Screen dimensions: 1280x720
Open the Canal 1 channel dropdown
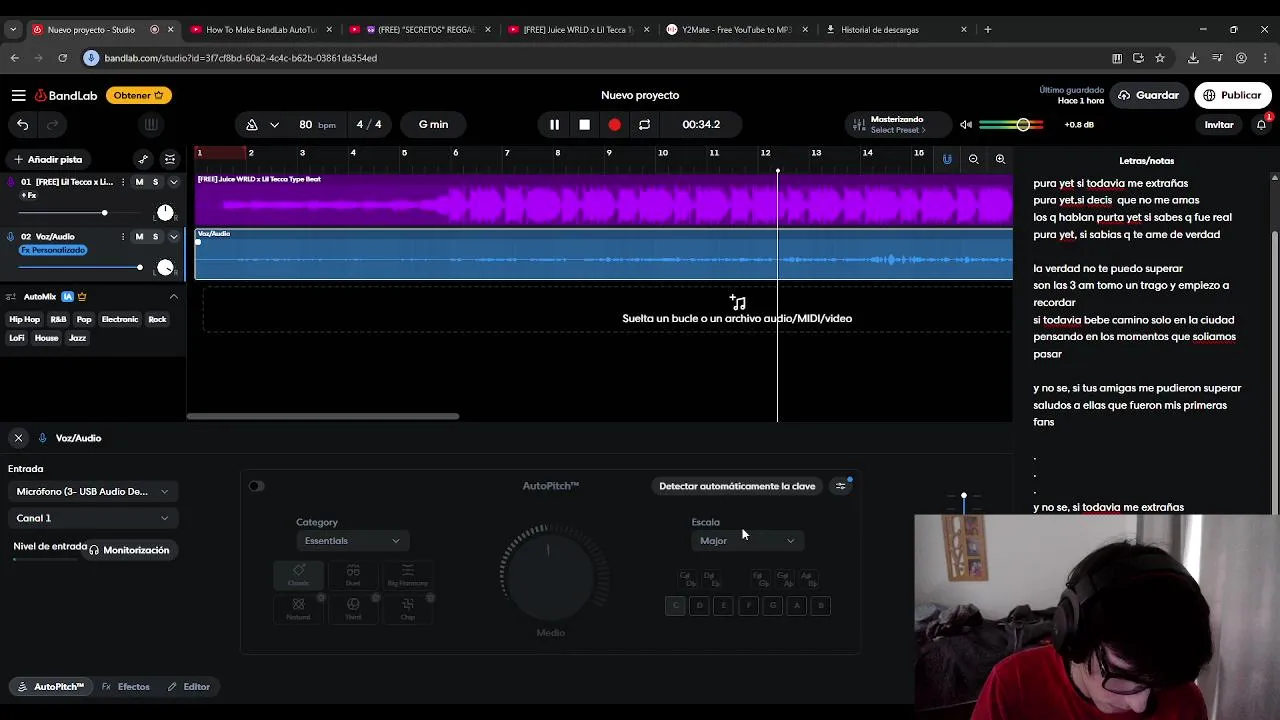[92, 518]
